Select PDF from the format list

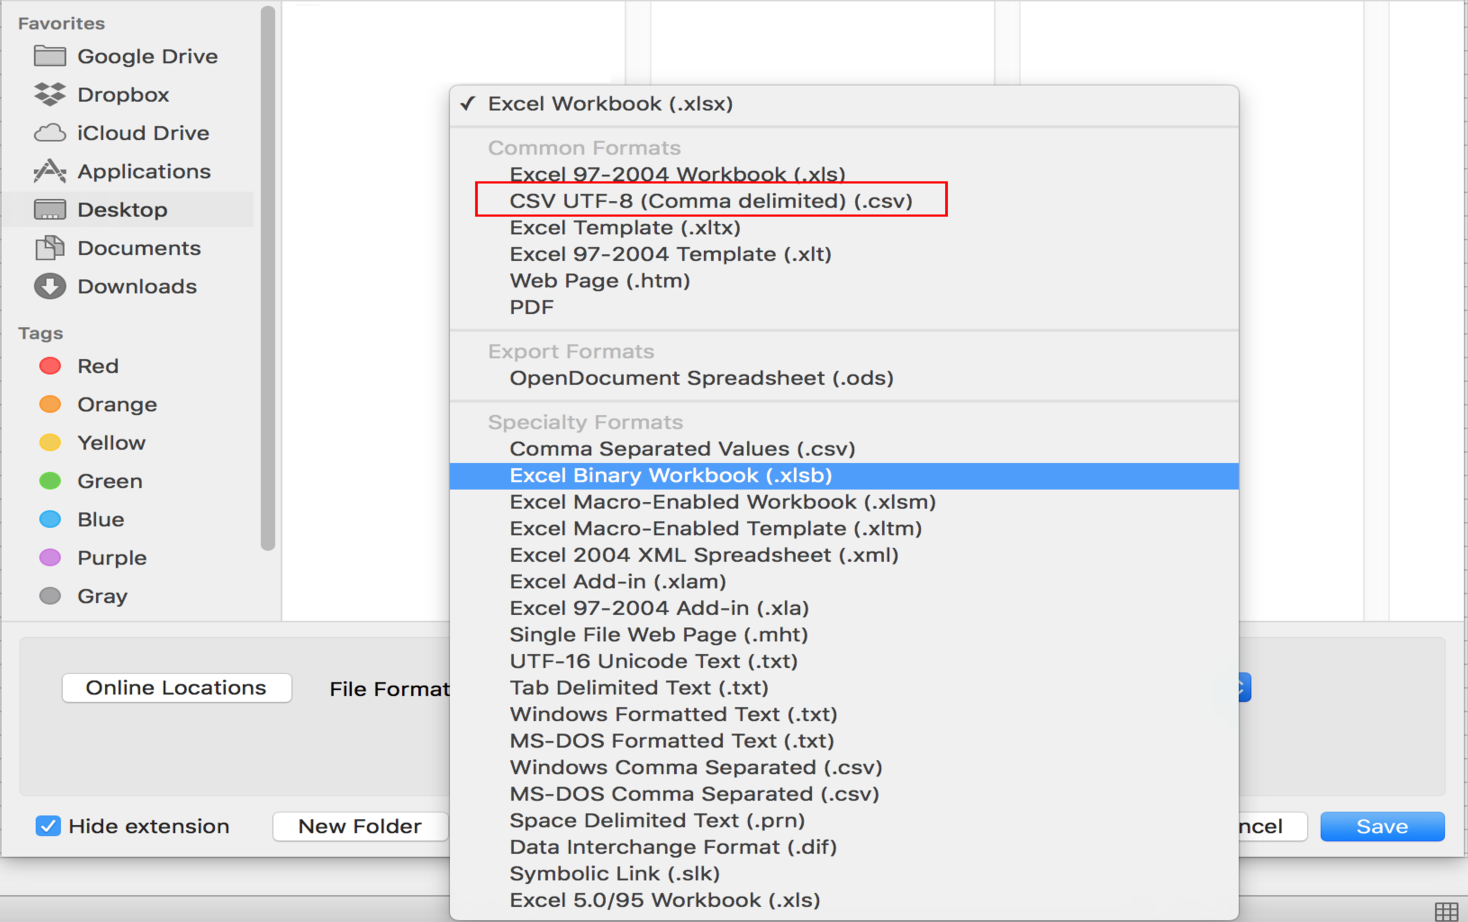point(531,307)
